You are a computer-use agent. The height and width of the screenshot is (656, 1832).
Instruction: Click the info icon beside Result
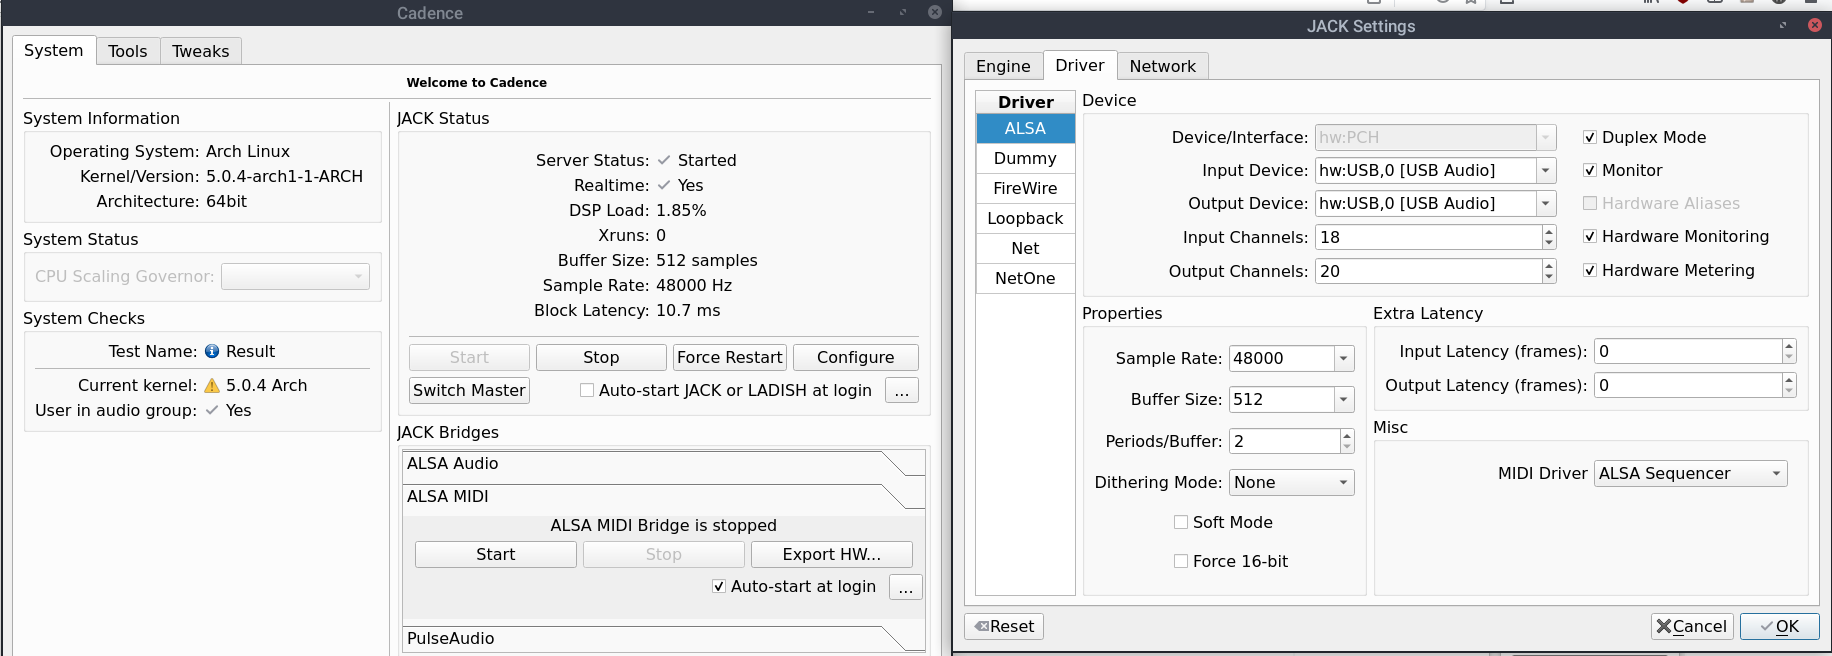pos(212,351)
